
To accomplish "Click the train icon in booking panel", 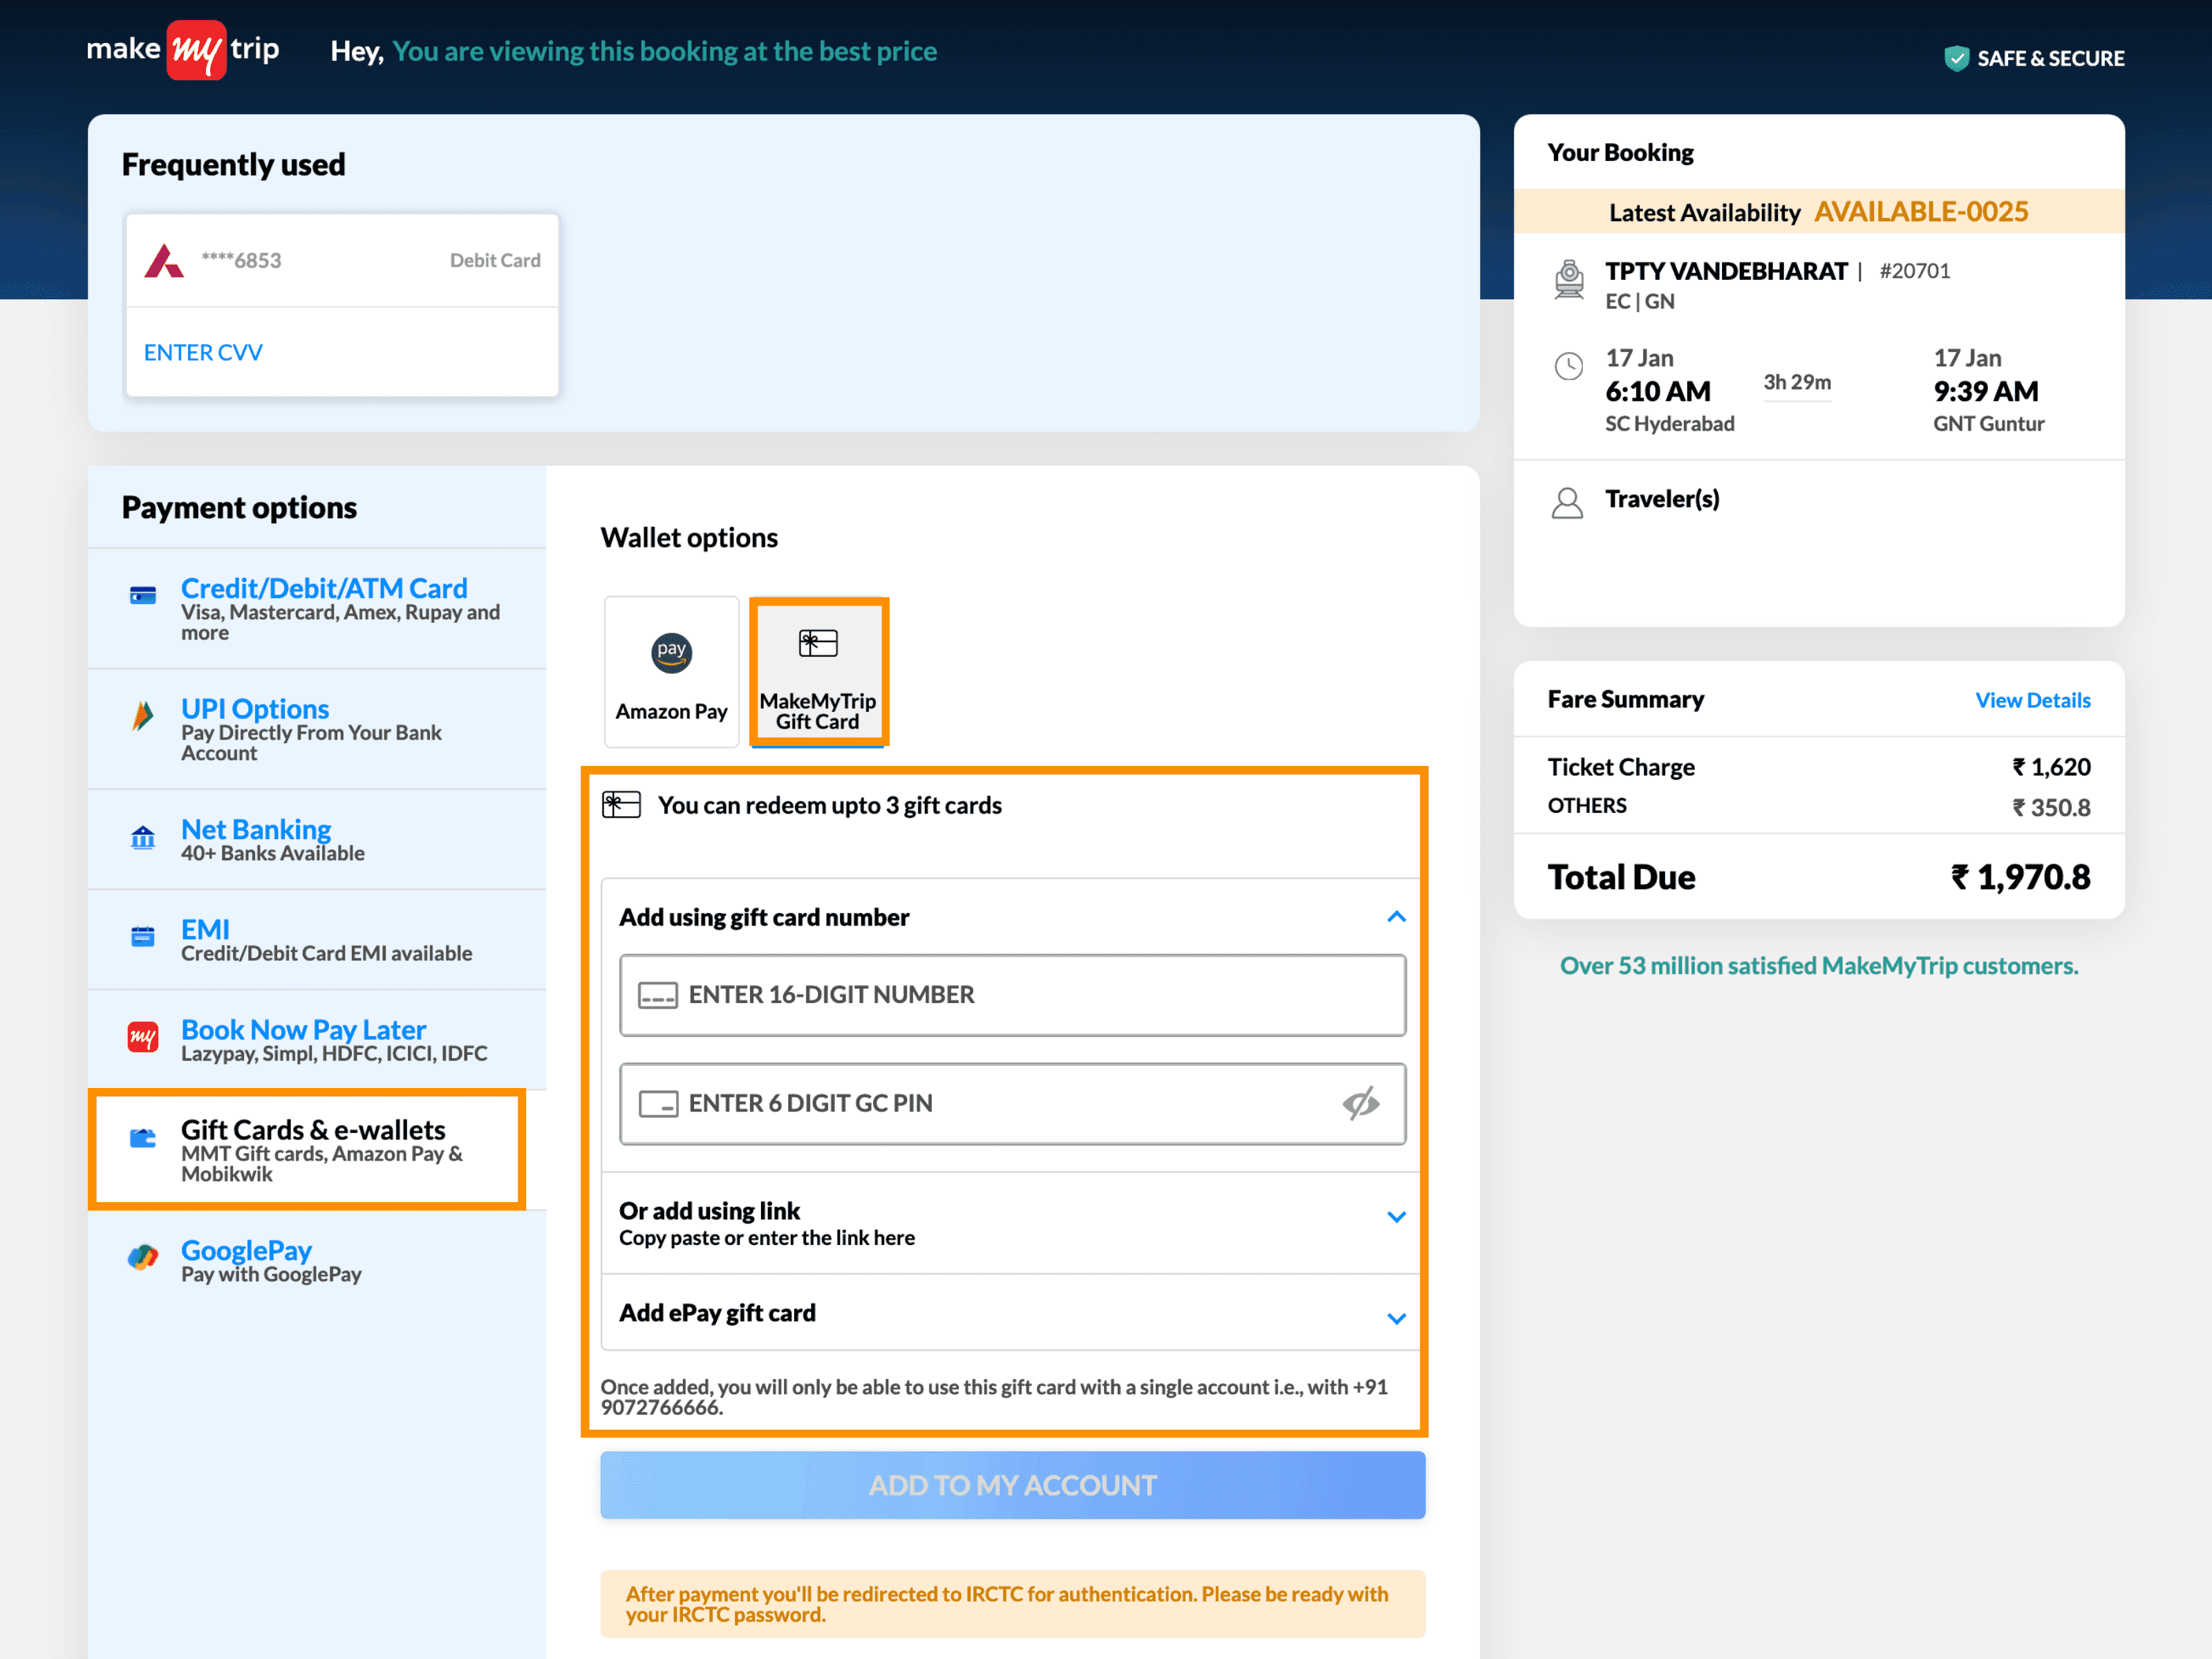I will (x=1569, y=279).
